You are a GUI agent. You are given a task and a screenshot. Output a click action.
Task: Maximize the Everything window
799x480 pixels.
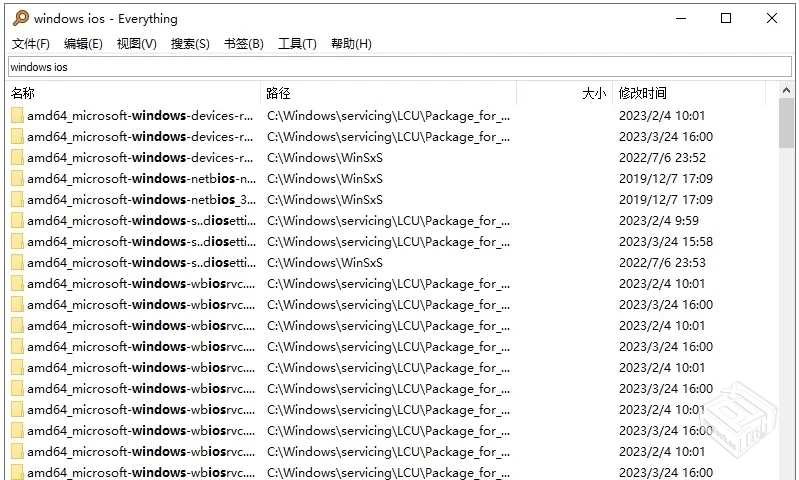click(x=726, y=18)
